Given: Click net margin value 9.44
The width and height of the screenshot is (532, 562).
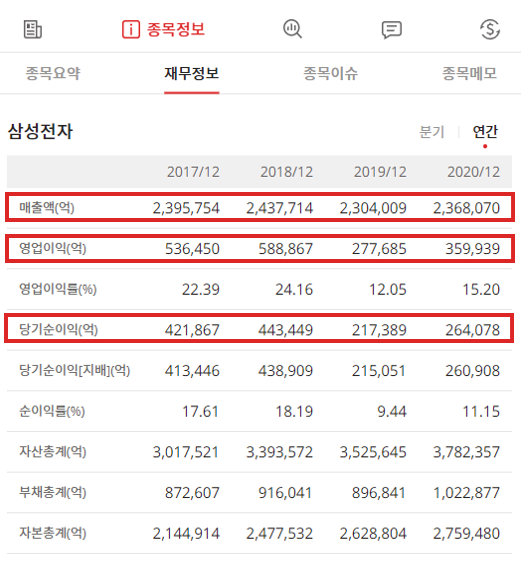Looking at the screenshot, I should (x=392, y=411).
